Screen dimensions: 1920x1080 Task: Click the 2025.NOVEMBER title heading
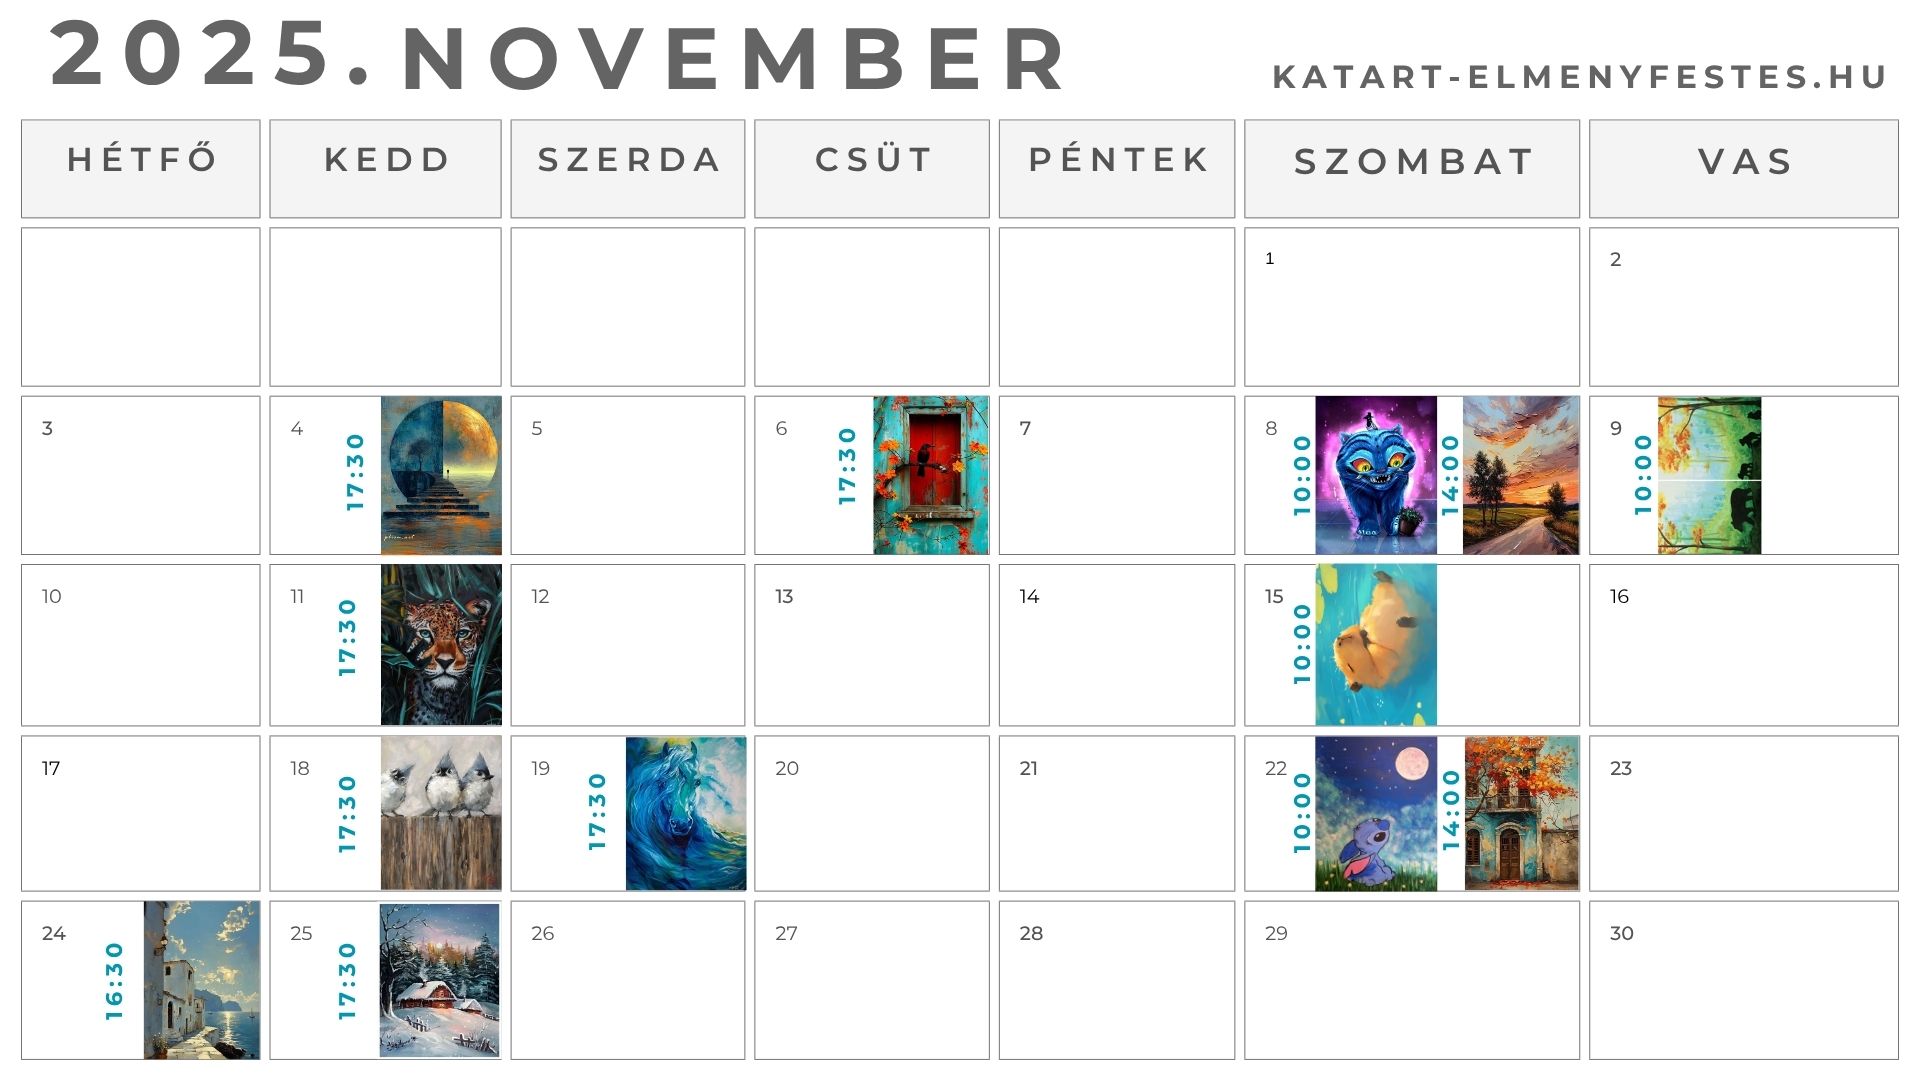click(x=558, y=57)
